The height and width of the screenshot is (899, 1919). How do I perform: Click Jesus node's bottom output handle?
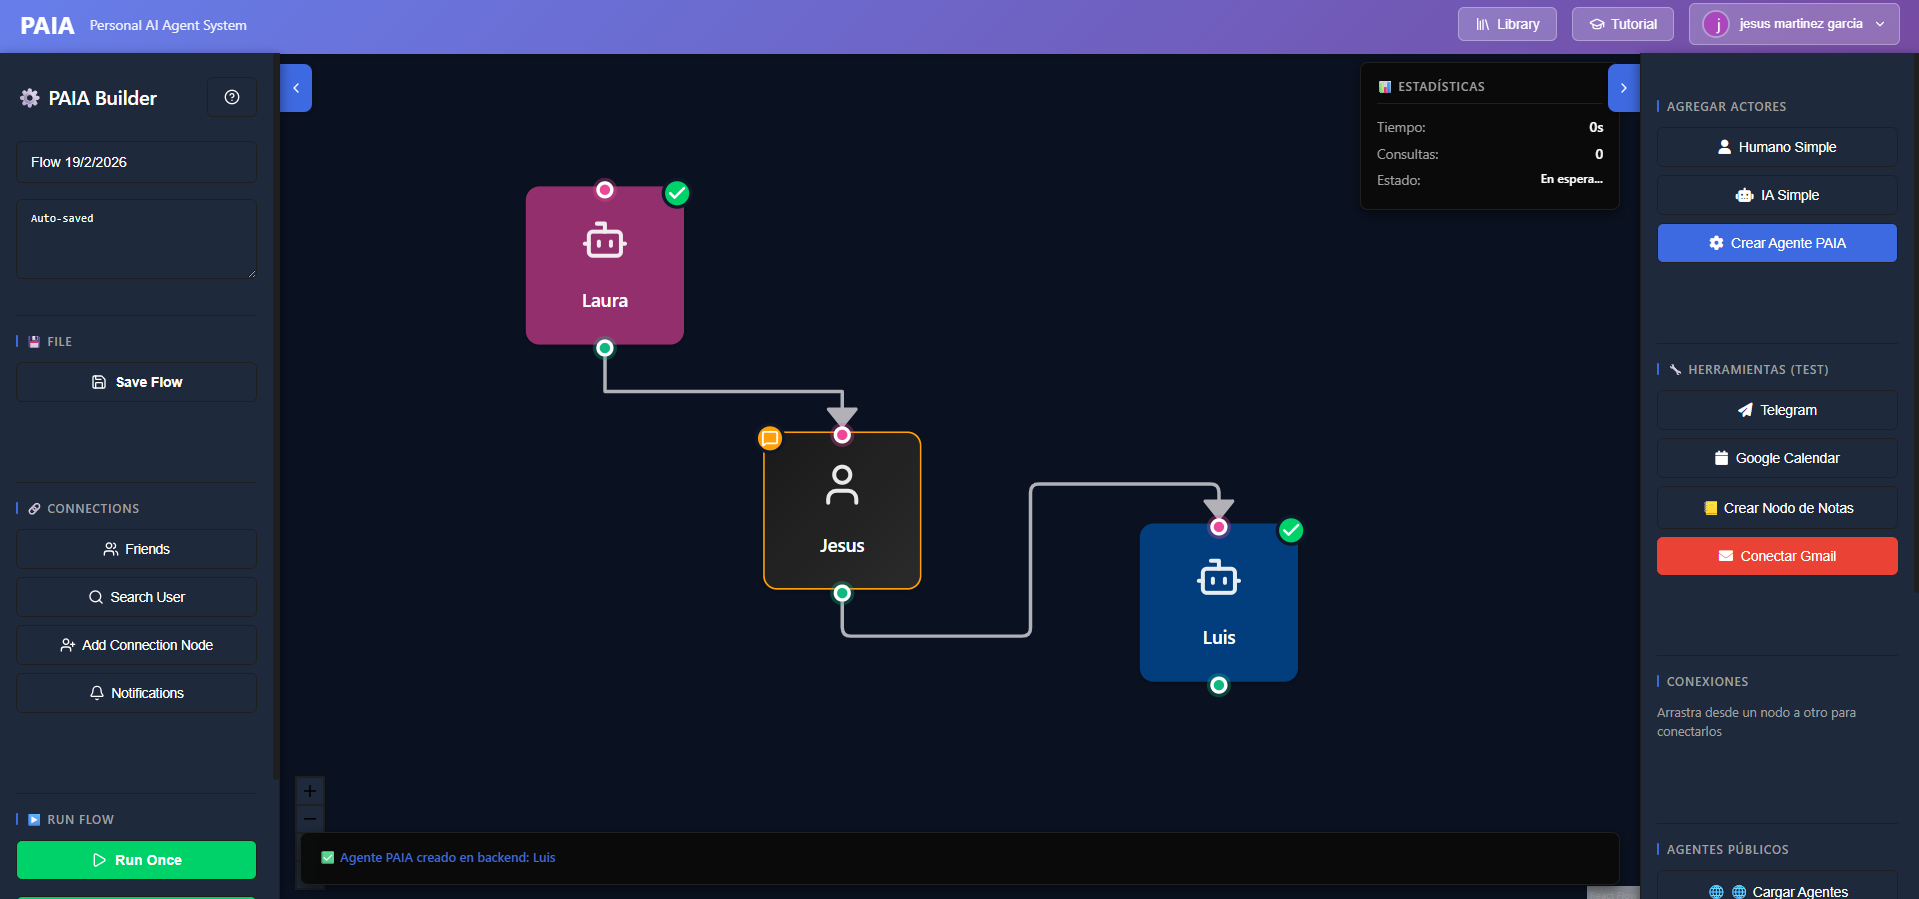tap(842, 593)
